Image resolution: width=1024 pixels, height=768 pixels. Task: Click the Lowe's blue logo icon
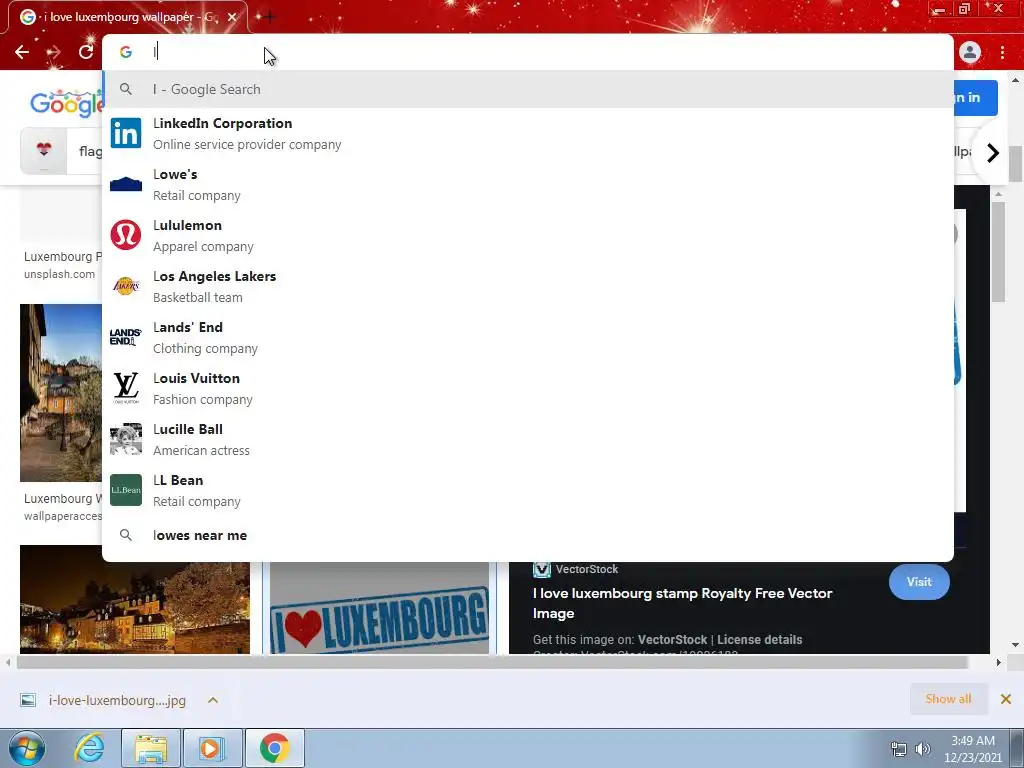coord(126,184)
